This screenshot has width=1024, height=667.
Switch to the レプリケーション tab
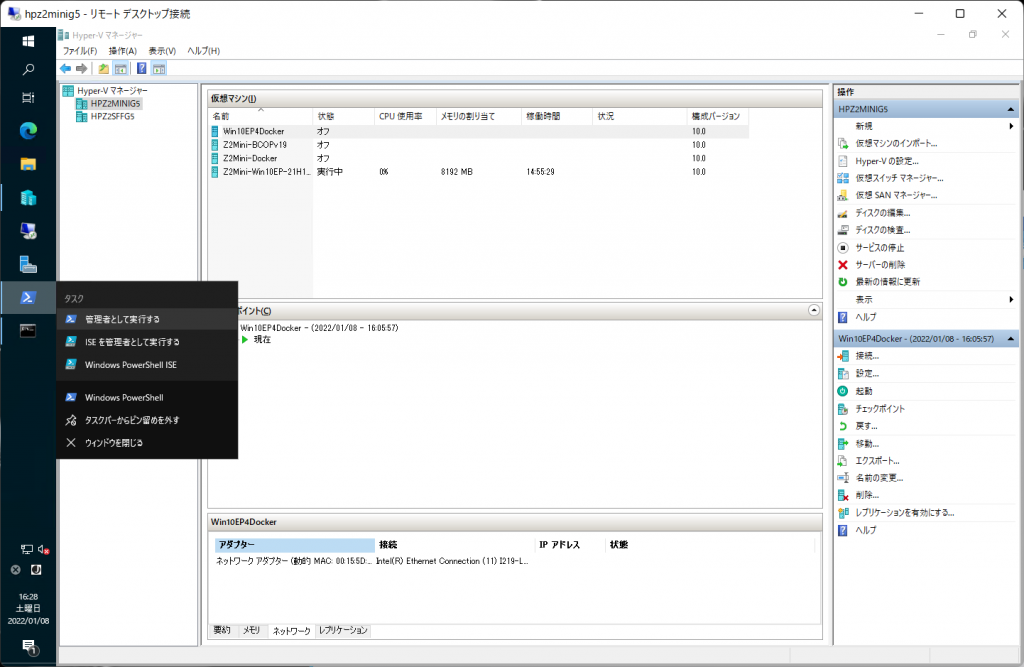343,630
